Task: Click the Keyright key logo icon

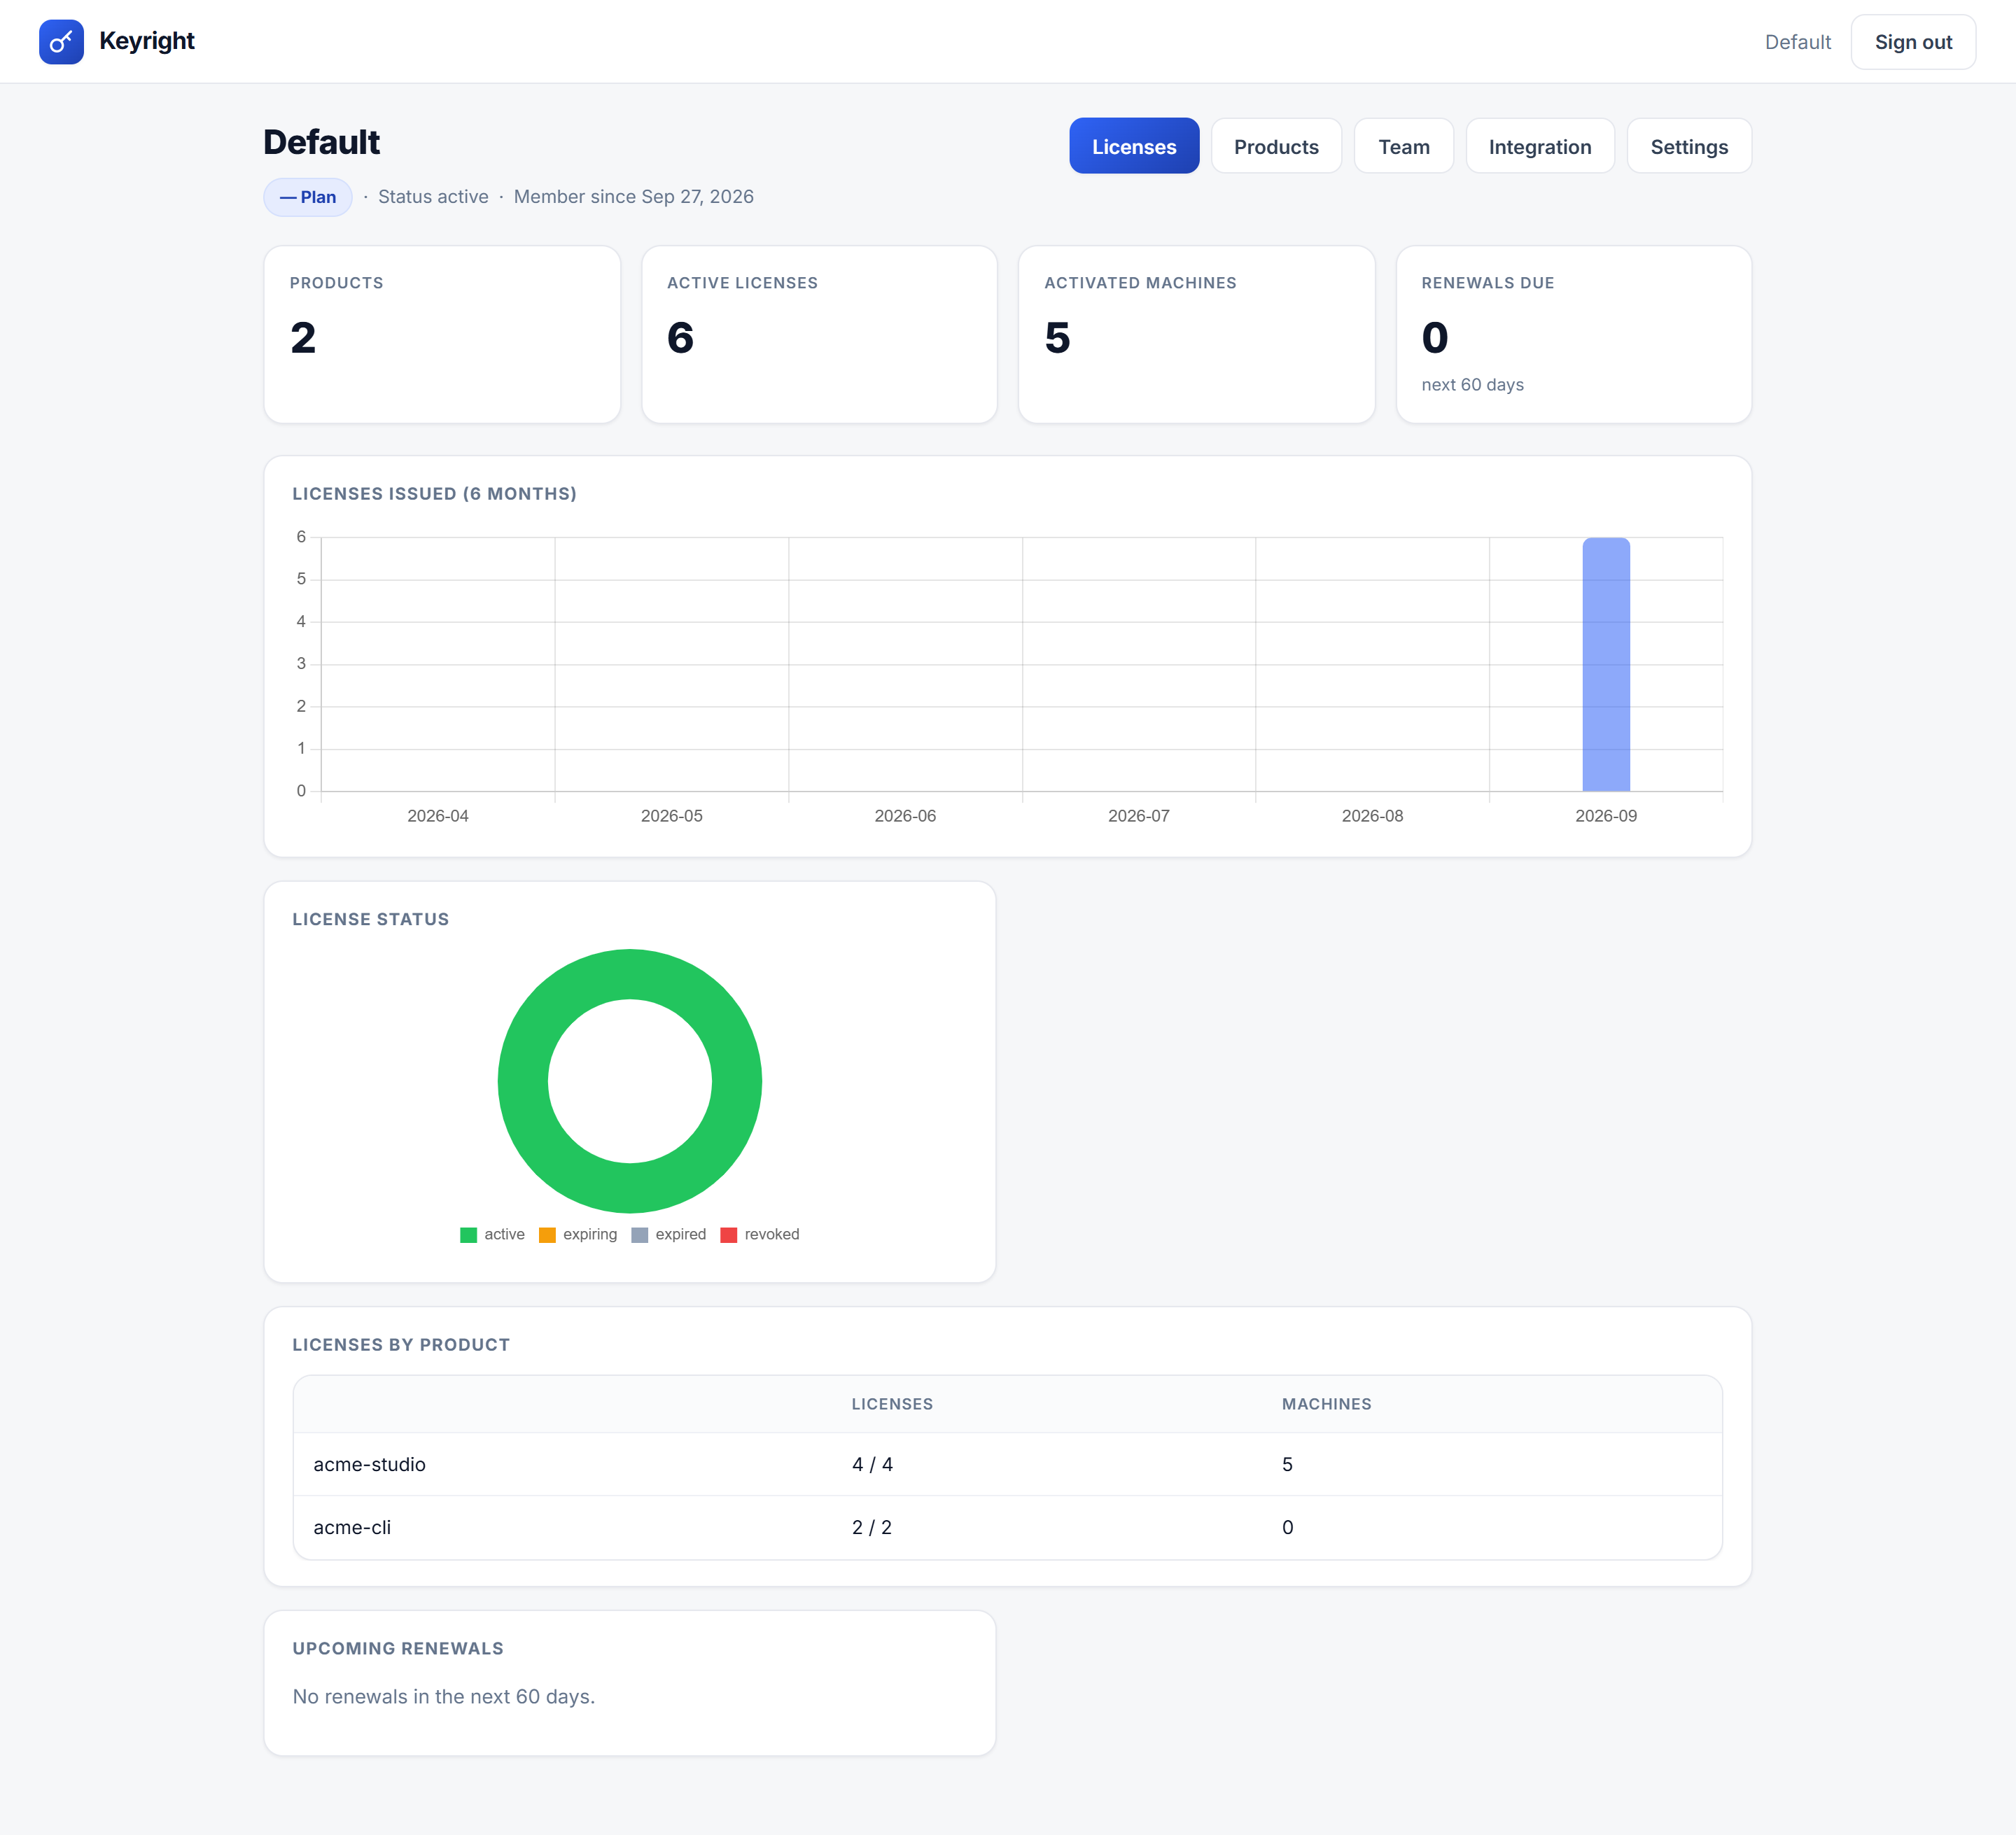Action: click(x=61, y=41)
